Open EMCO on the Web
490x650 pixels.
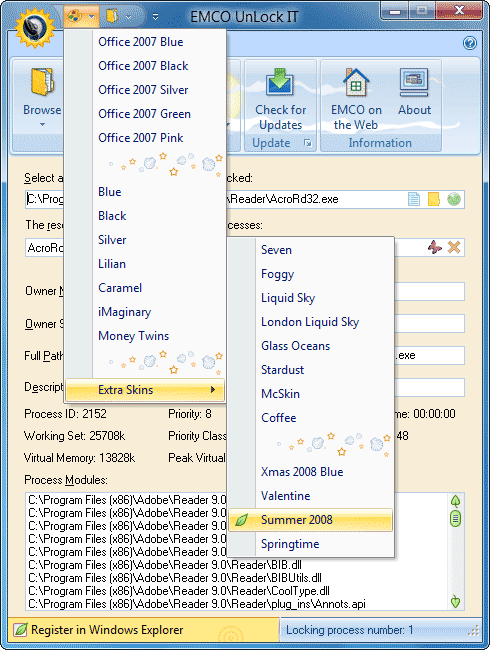[x=356, y=99]
